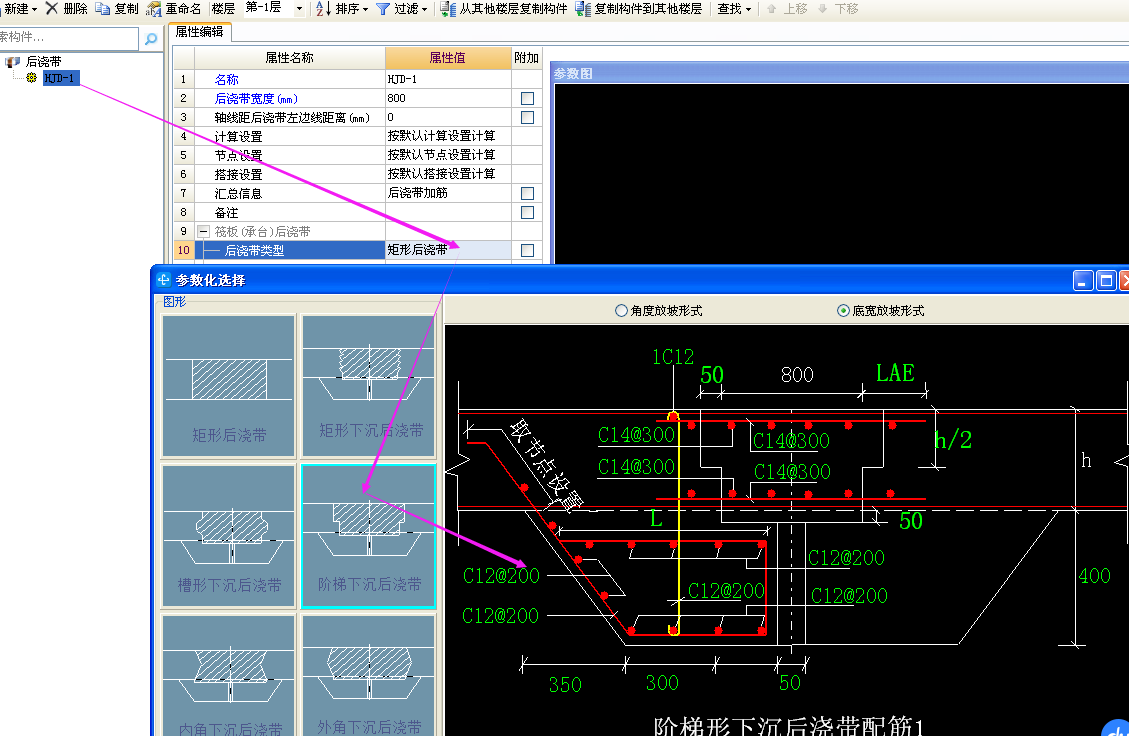1129x736 pixels.
Task: Select 角度放坡形式 radio button
Action: point(621,310)
